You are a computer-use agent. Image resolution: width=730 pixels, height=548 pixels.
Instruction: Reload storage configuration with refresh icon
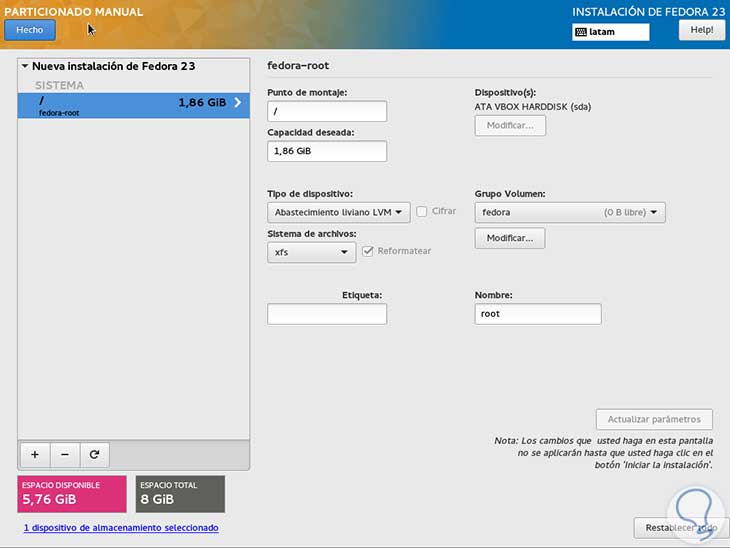point(95,455)
